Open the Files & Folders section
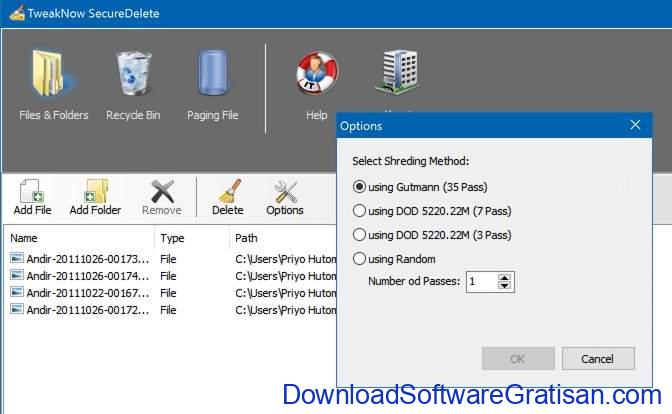This screenshot has height=414, width=672. [53, 84]
